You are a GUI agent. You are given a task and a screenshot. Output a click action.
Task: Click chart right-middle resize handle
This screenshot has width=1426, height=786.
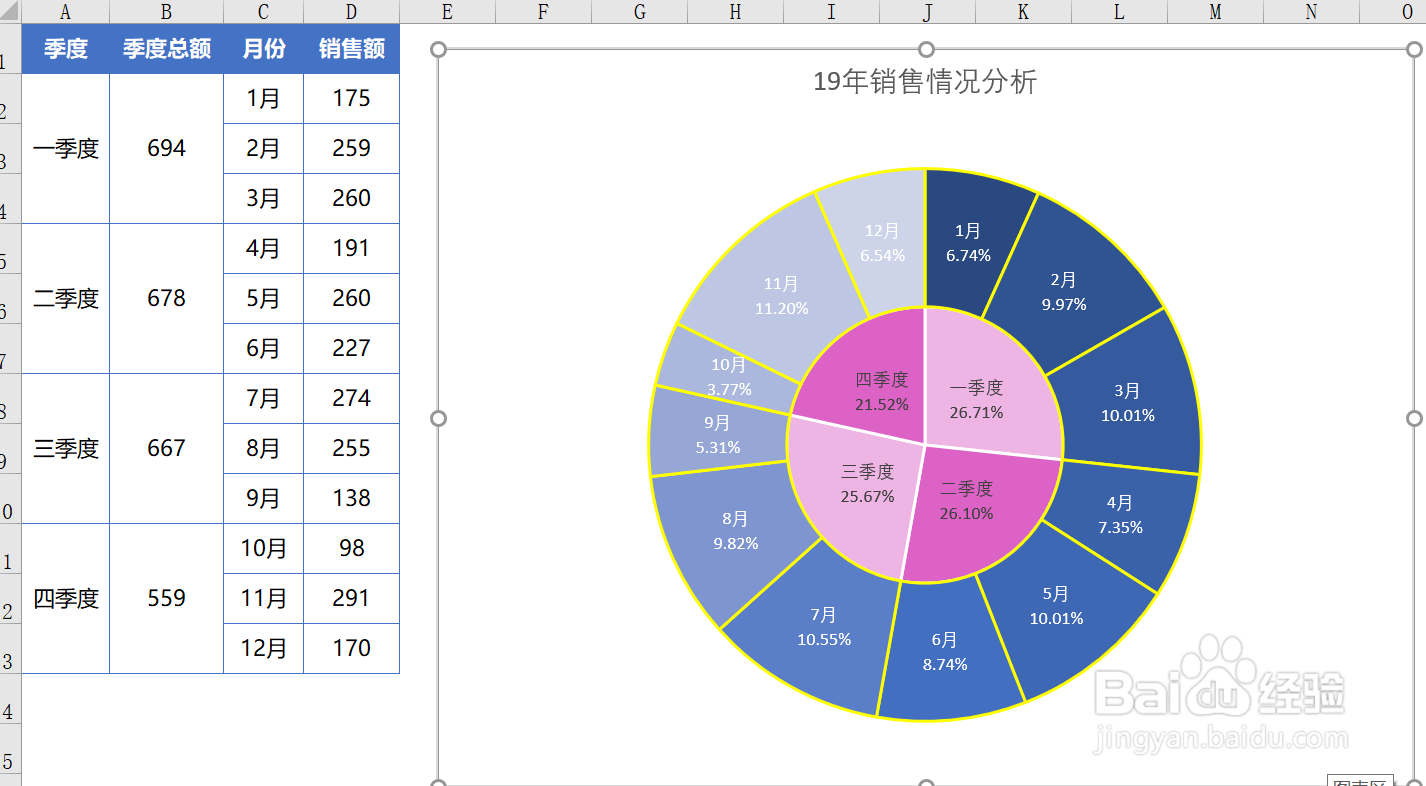1414,418
